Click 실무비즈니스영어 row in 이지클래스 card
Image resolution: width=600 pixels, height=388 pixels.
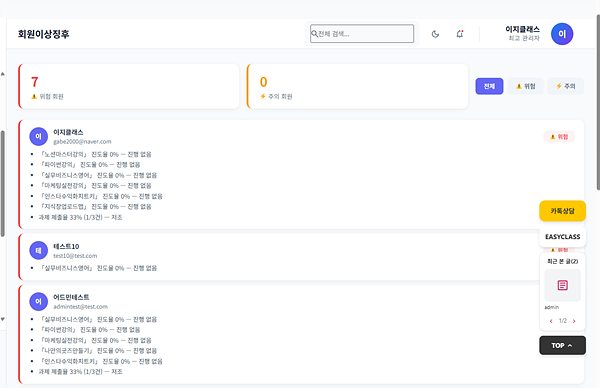click(x=98, y=175)
